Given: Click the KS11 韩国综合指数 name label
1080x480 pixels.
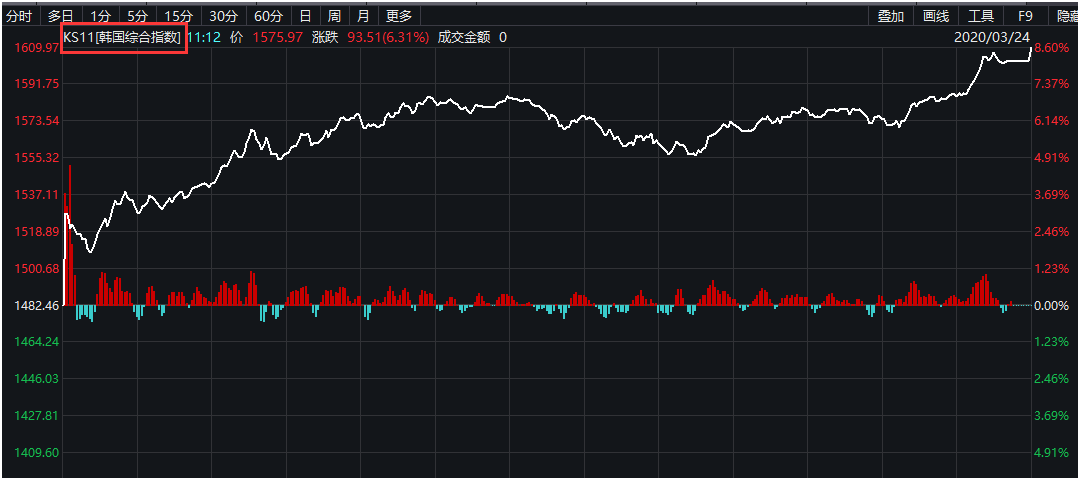Looking at the screenshot, I should 123,37.
